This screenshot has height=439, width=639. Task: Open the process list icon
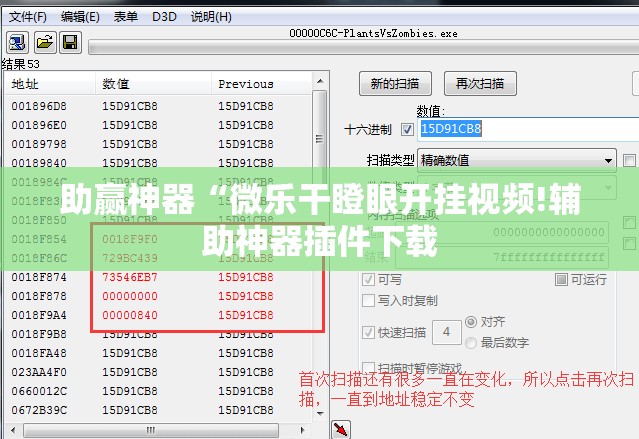[x=17, y=42]
